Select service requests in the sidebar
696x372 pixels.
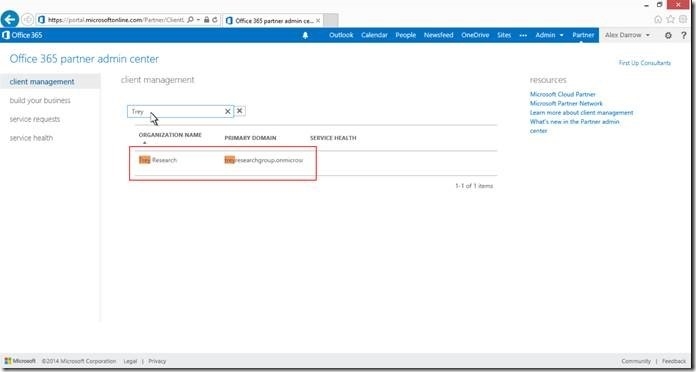35,119
